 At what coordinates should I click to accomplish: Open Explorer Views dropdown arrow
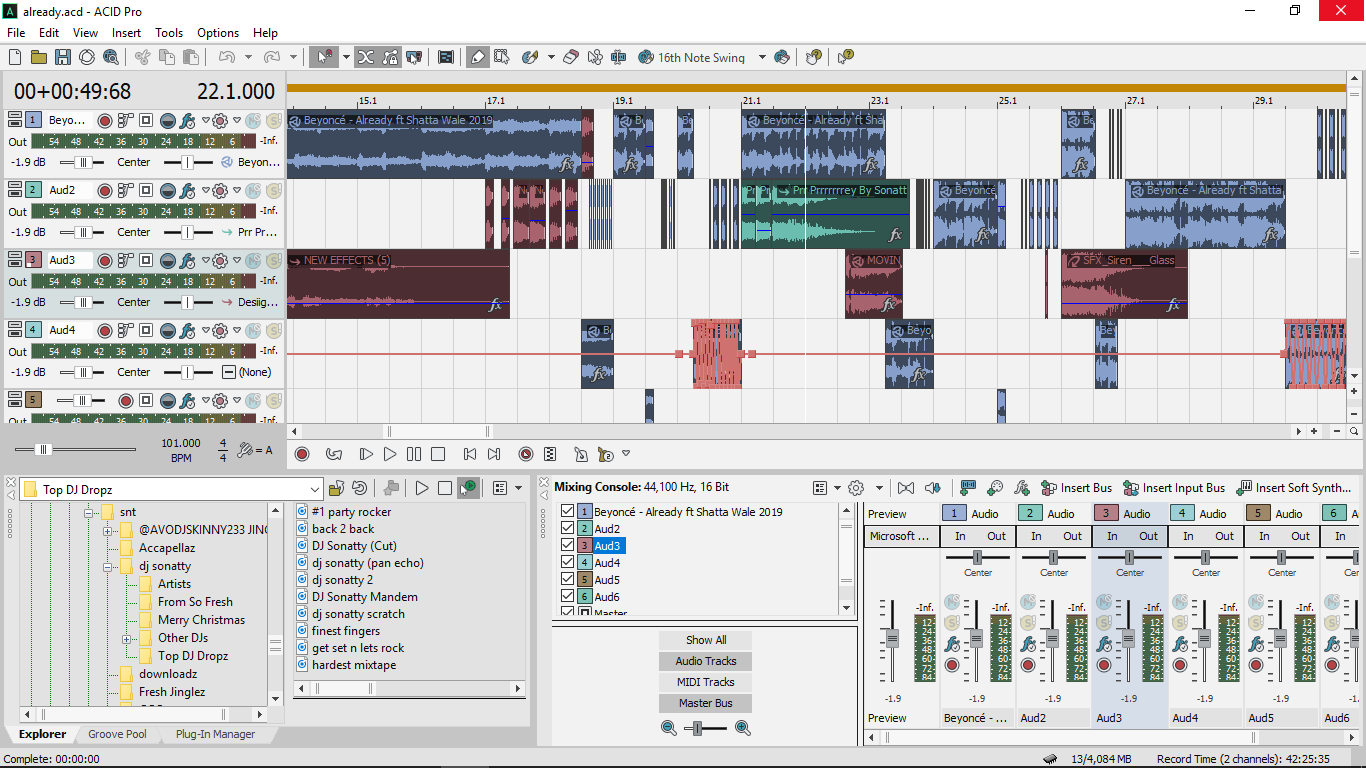518,488
